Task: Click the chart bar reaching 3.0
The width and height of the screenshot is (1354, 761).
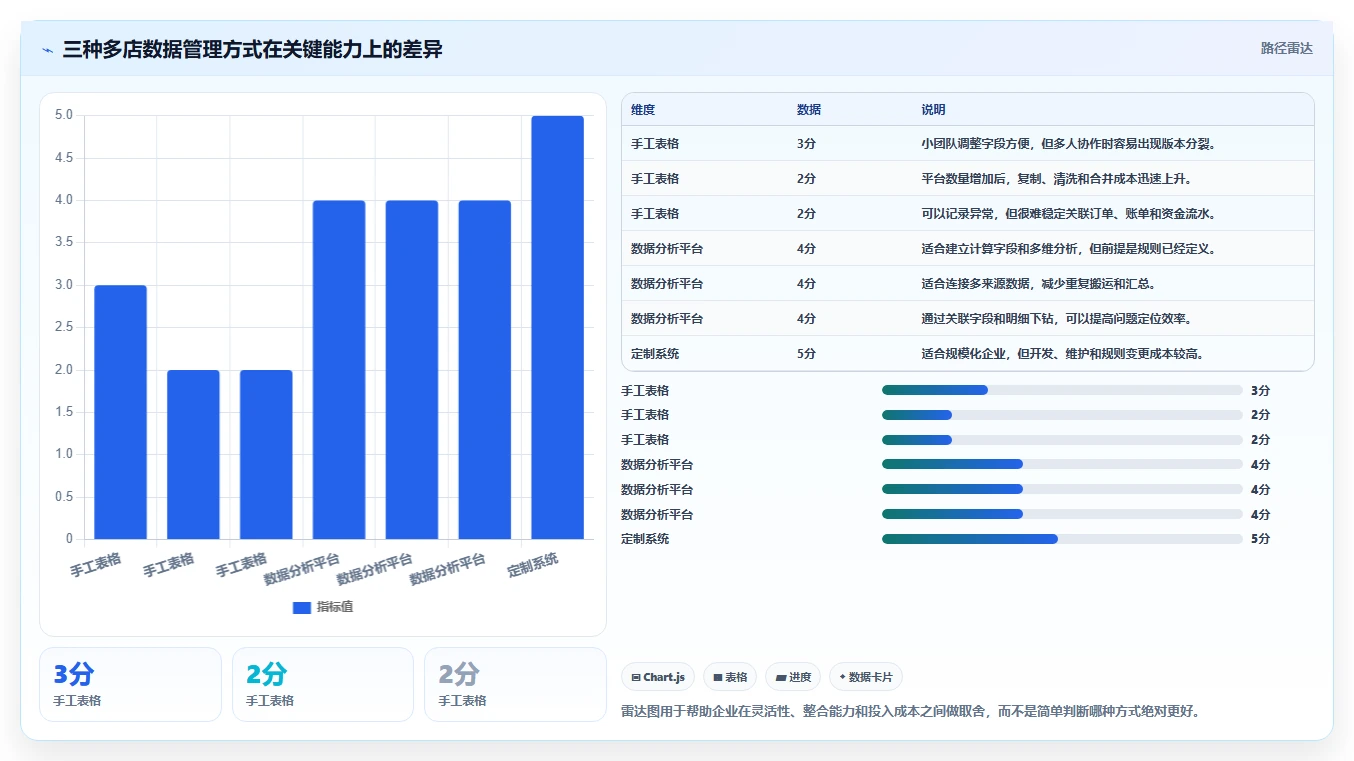Action: 120,412
